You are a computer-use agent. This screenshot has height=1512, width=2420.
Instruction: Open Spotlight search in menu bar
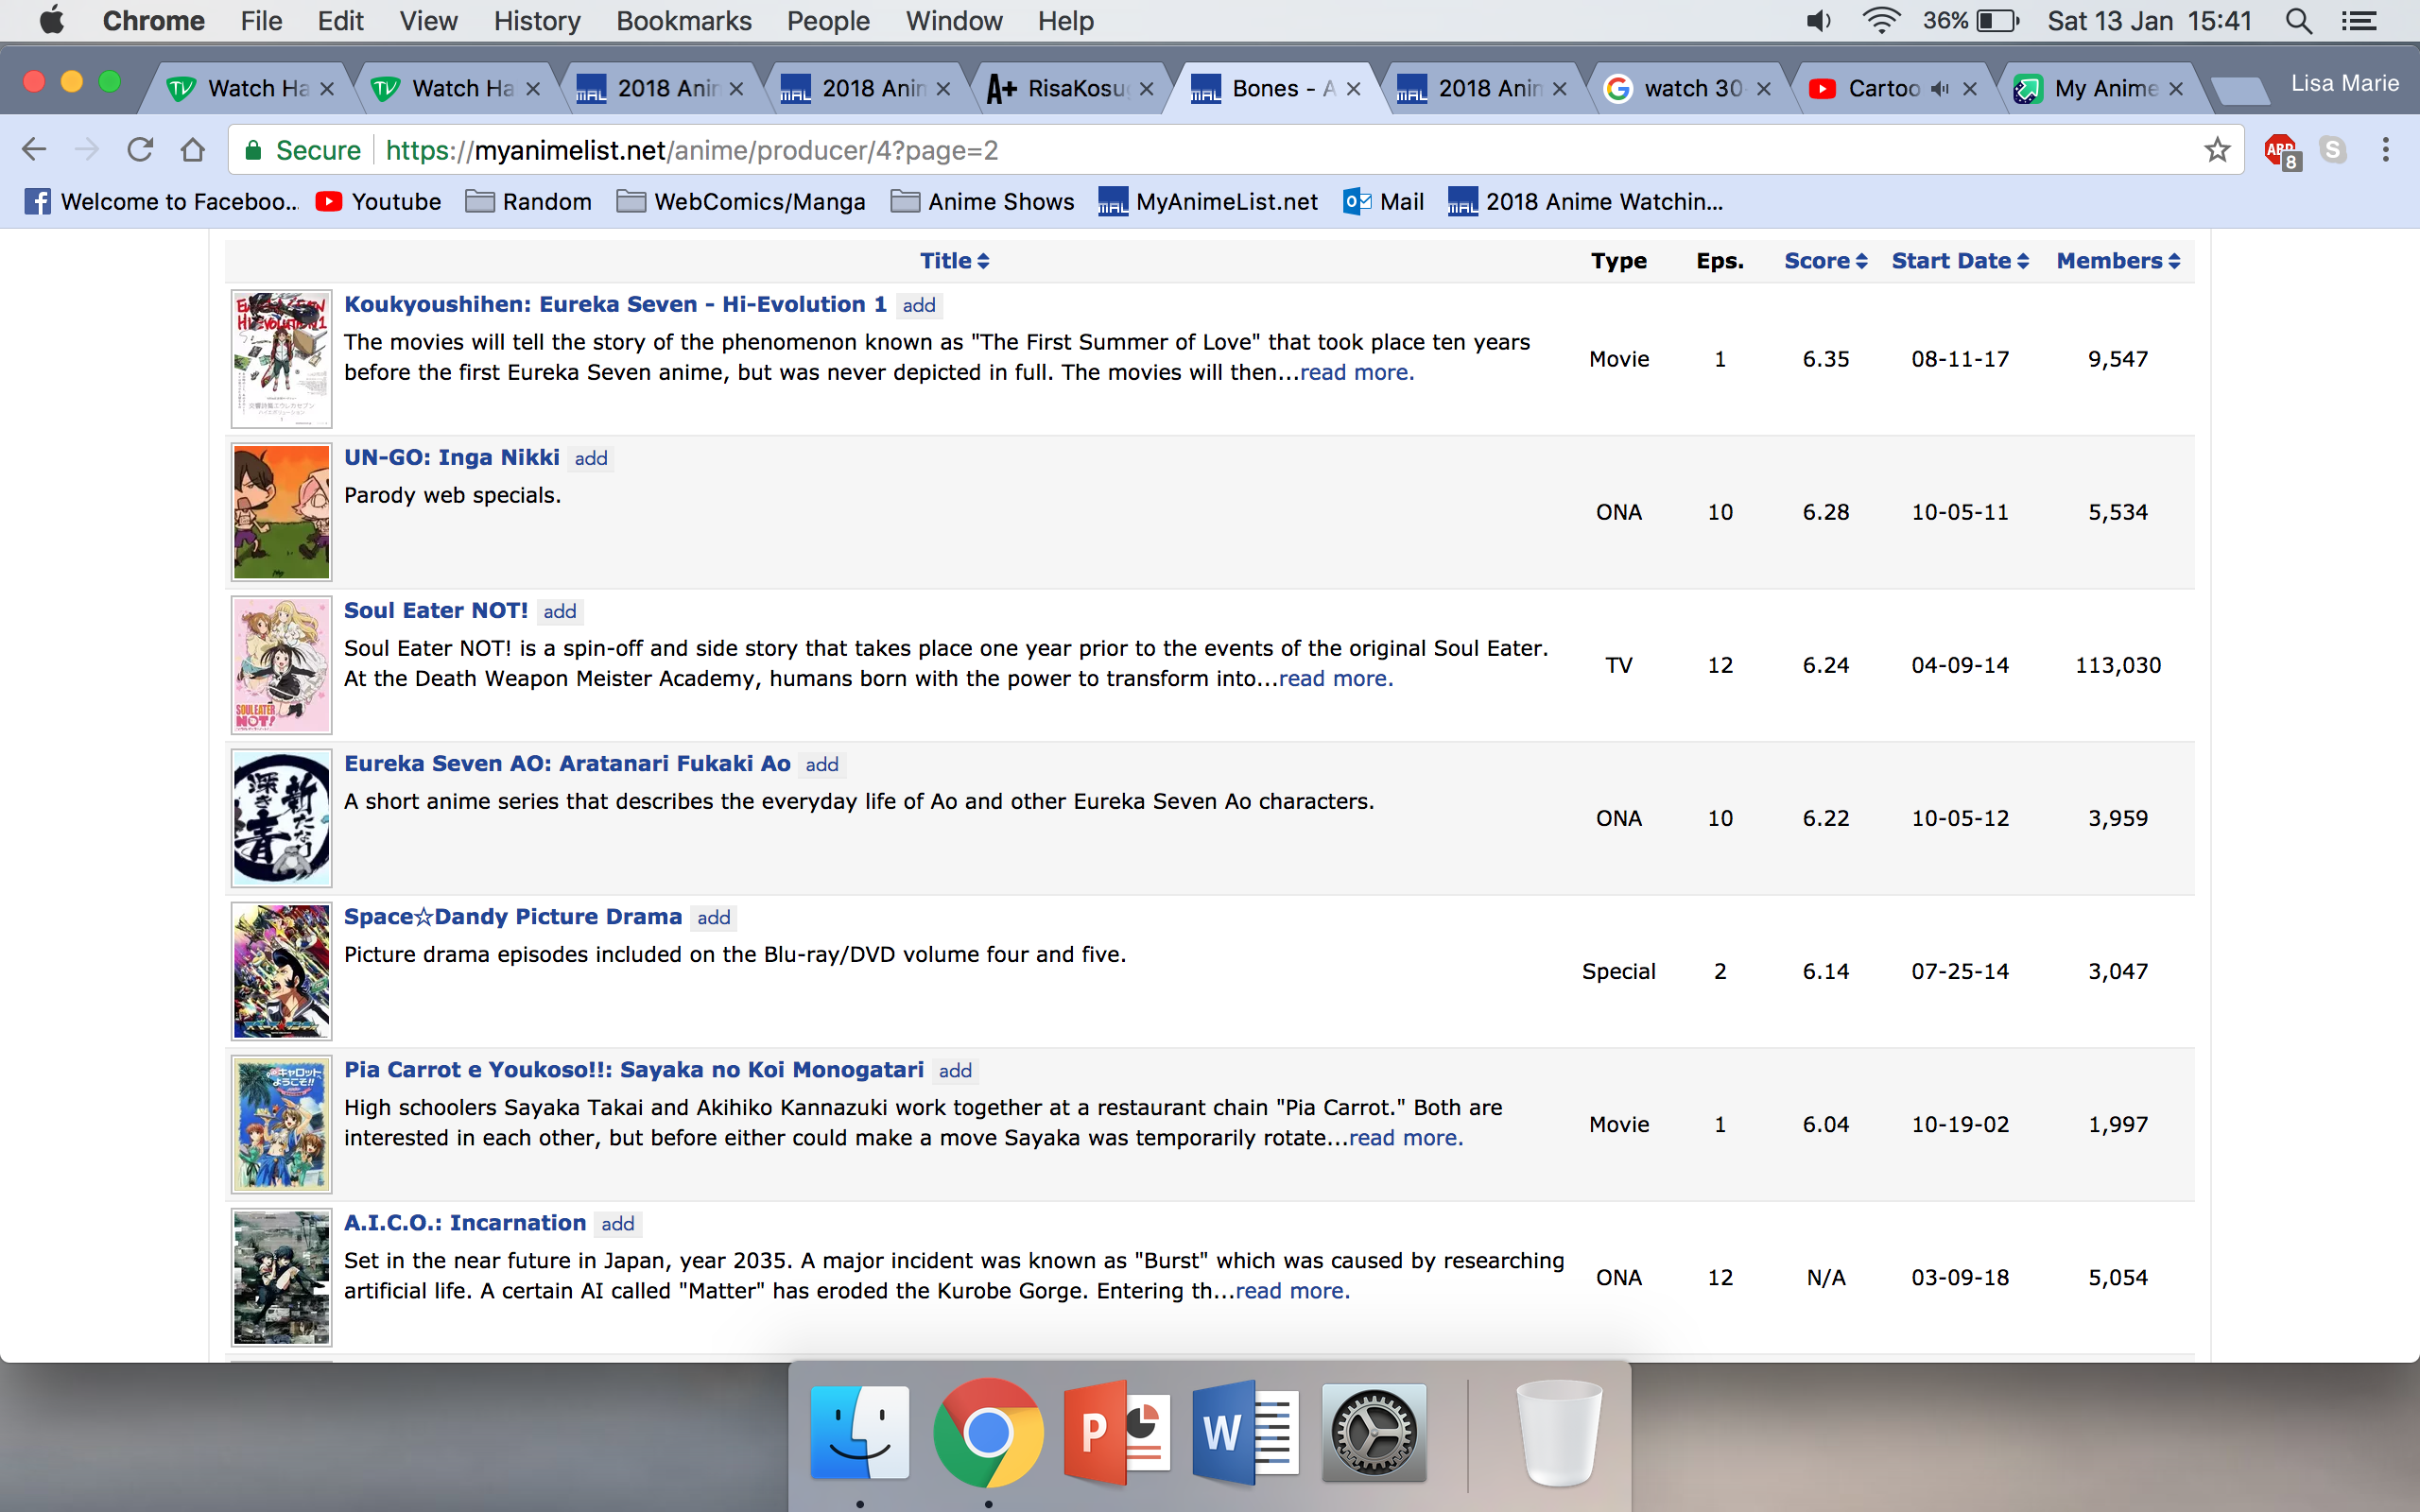point(2298,21)
